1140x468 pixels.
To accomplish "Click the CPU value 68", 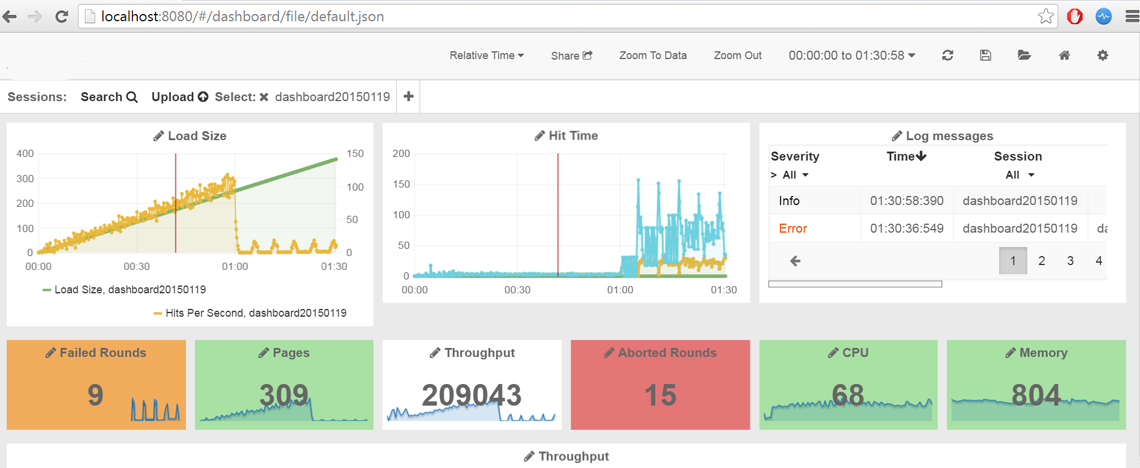I will (848, 395).
